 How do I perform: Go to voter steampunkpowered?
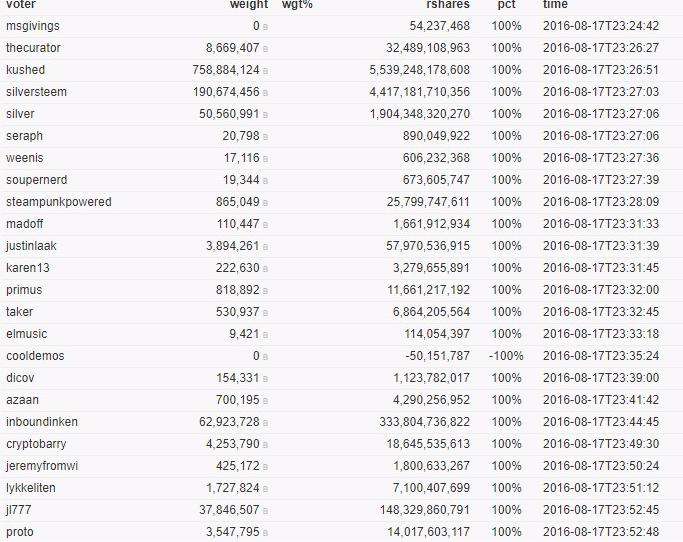pos(58,202)
